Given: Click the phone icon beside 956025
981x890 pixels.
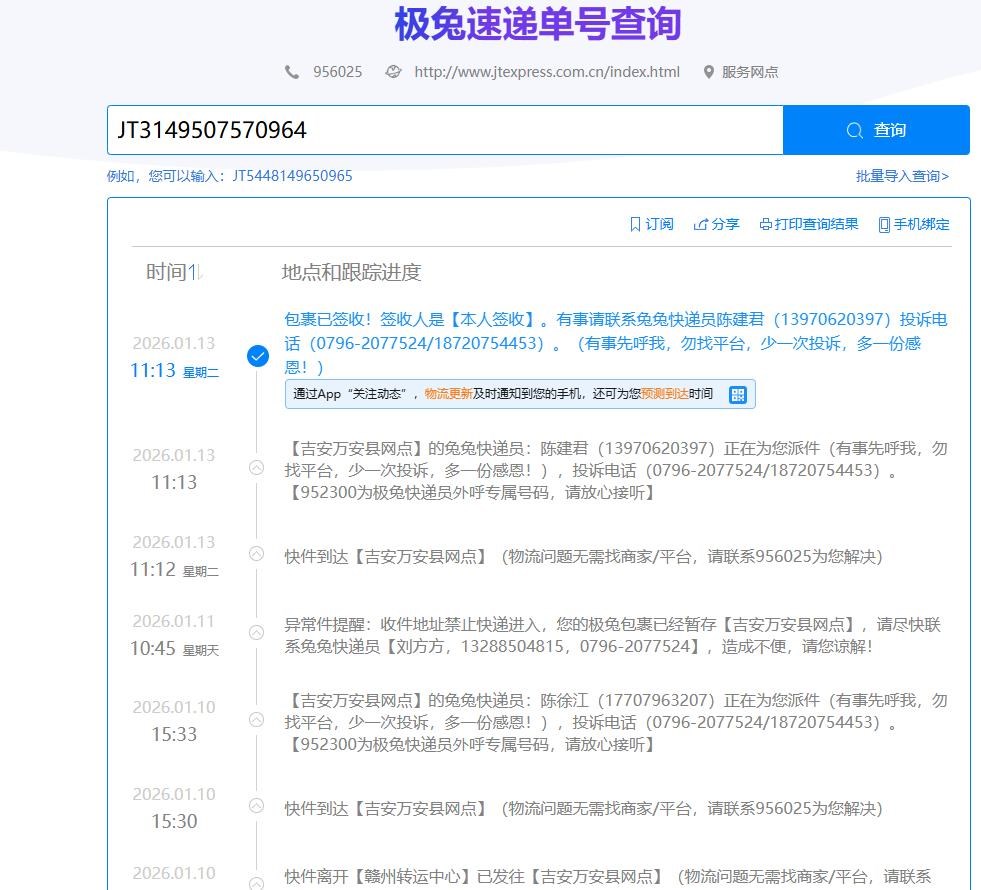Looking at the screenshot, I should pyautogui.click(x=292, y=72).
